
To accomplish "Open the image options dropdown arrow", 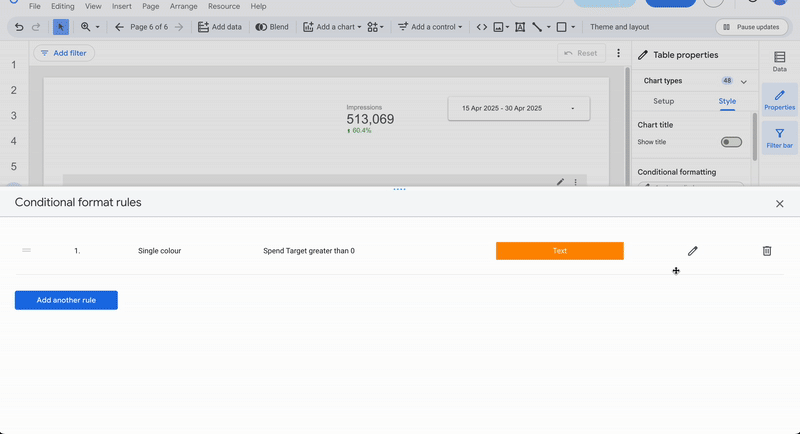I will pyautogui.click(x=507, y=27).
